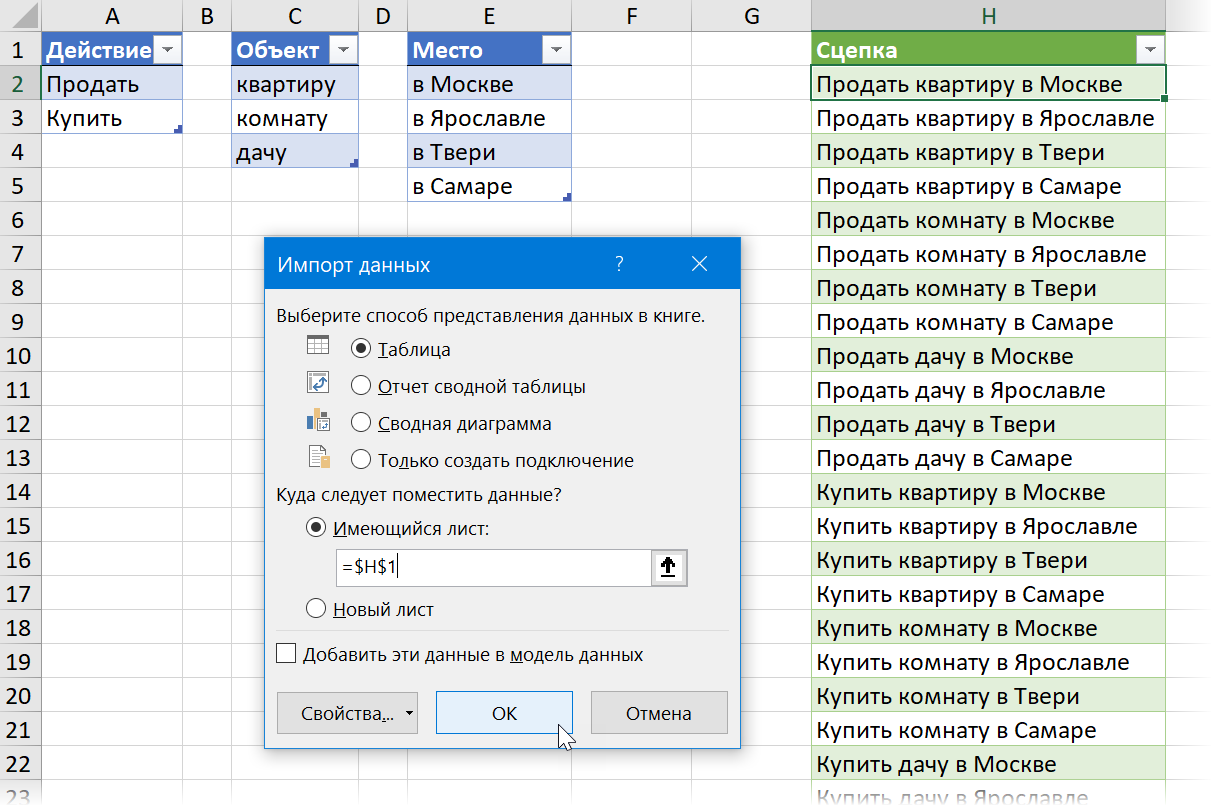Viewport: 1212px width, 806px height.
Task: Click cell Продать комнату в Москве
Action: tap(988, 220)
